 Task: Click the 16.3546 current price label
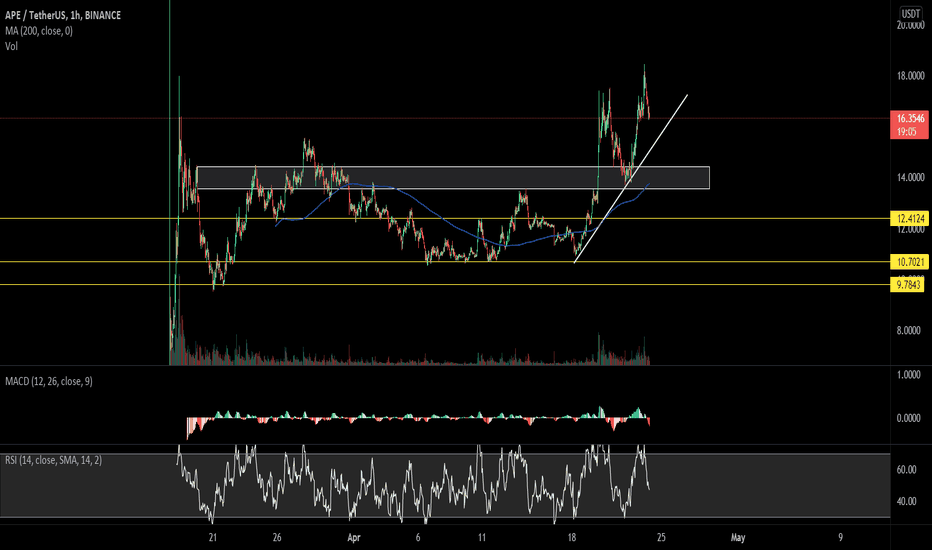(910, 118)
